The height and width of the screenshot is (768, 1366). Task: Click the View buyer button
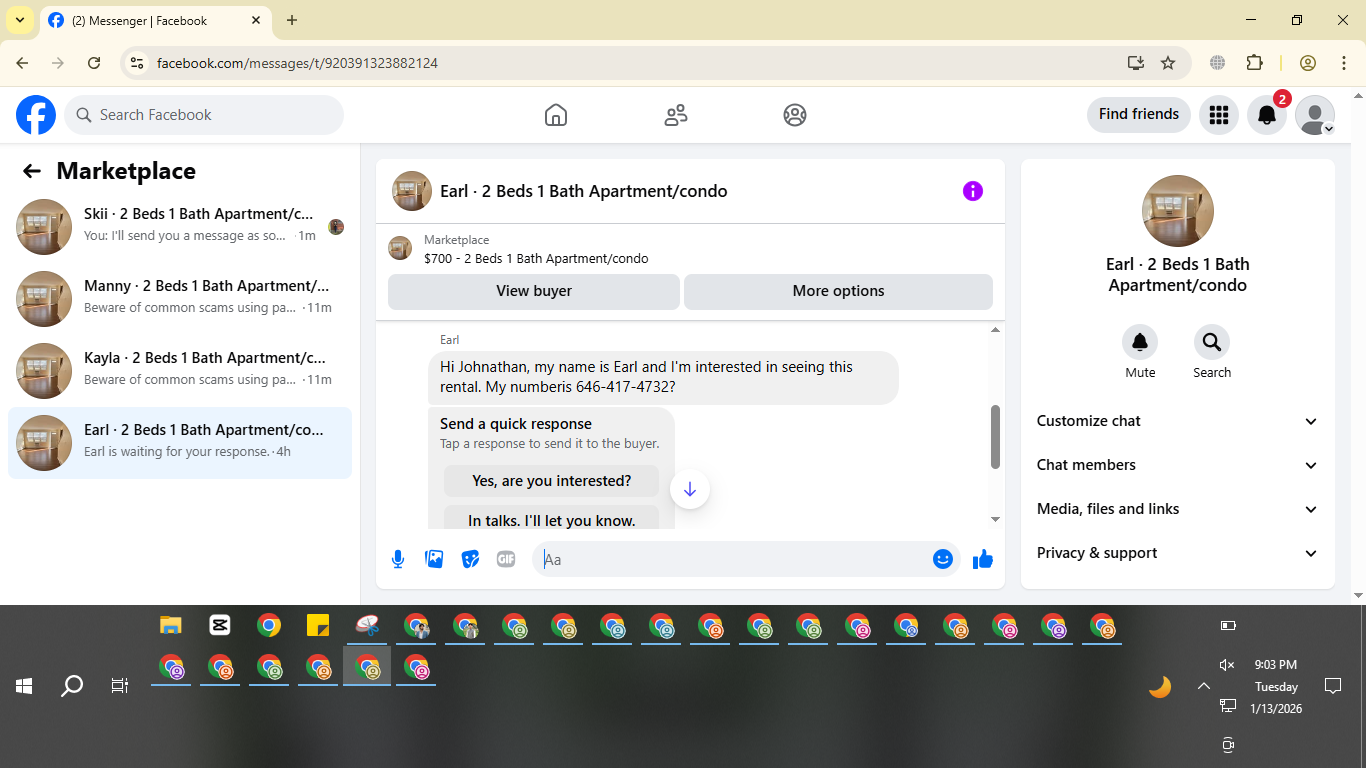[x=534, y=291]
